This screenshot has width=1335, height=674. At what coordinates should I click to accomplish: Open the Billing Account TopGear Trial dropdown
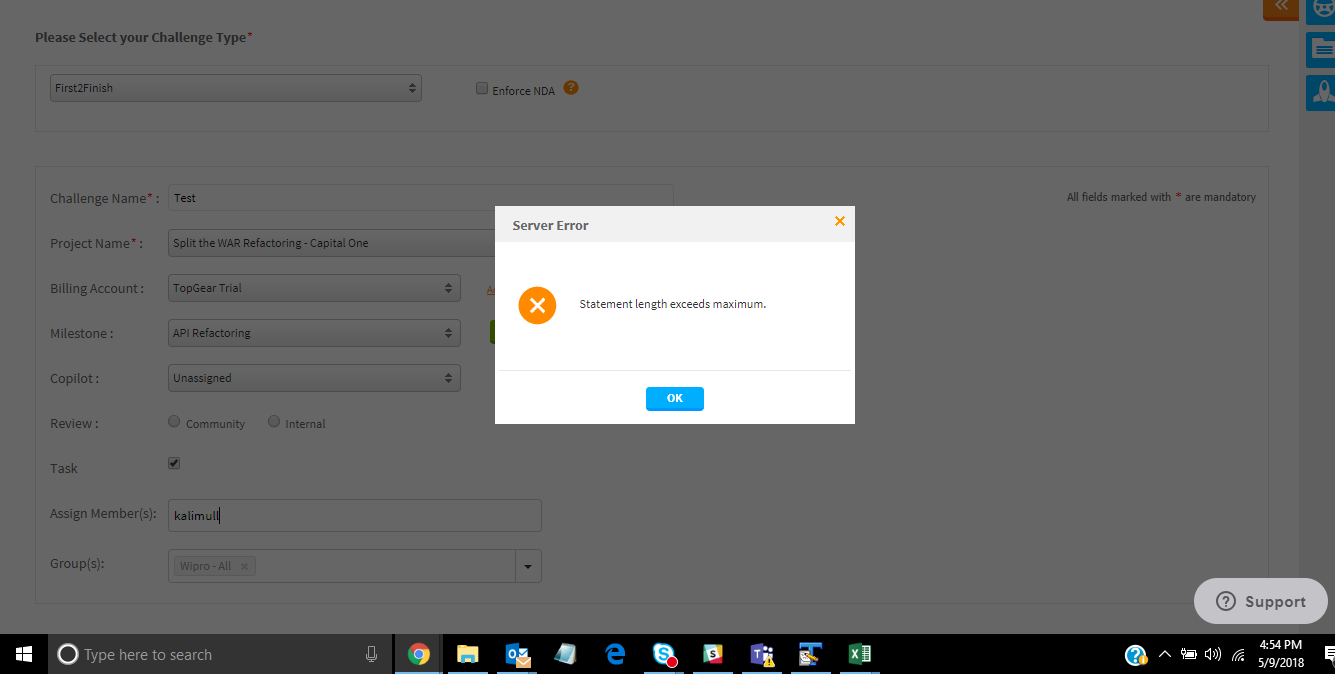pyautogui.click(x=314, y=288)
